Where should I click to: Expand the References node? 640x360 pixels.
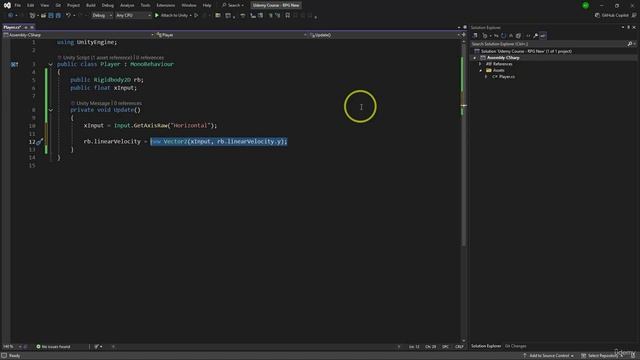click(x=480, y=64)
